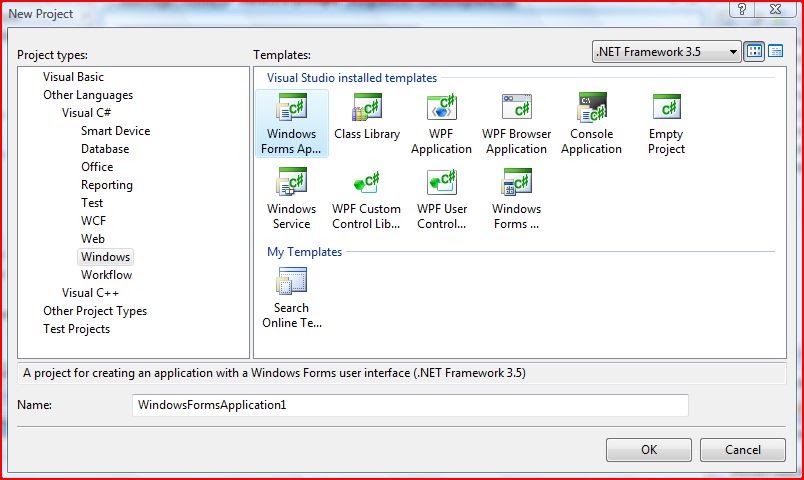Dismiss dialog with Cancel button
The height and width of the screenshot is (480, 804).
coord(742,450)
